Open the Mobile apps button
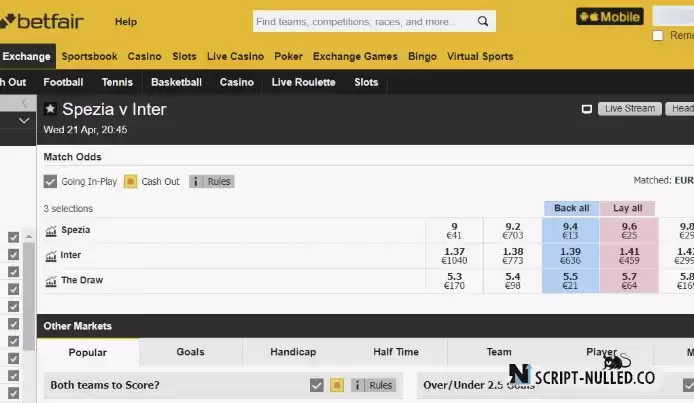This screenshot has width=694, height=403. (610, 17)
